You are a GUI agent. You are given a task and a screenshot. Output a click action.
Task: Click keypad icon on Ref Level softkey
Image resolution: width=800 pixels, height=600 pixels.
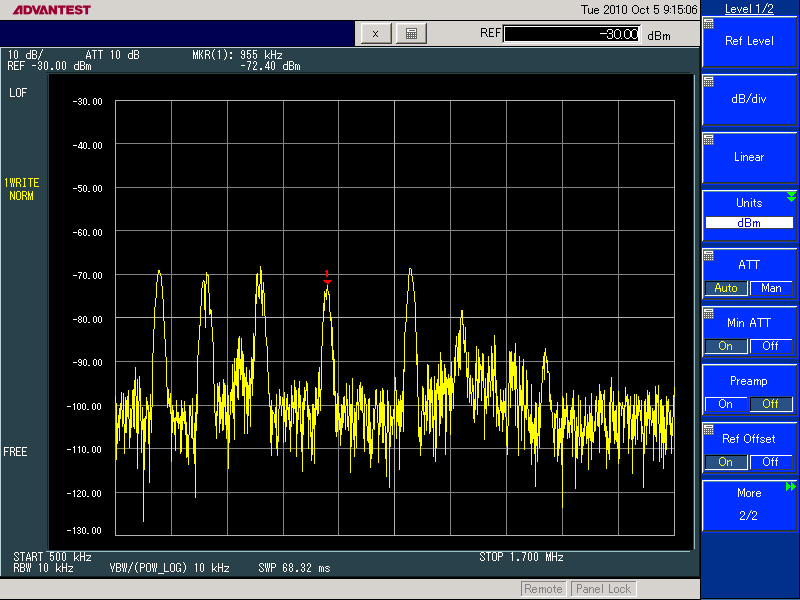[709, 22]
